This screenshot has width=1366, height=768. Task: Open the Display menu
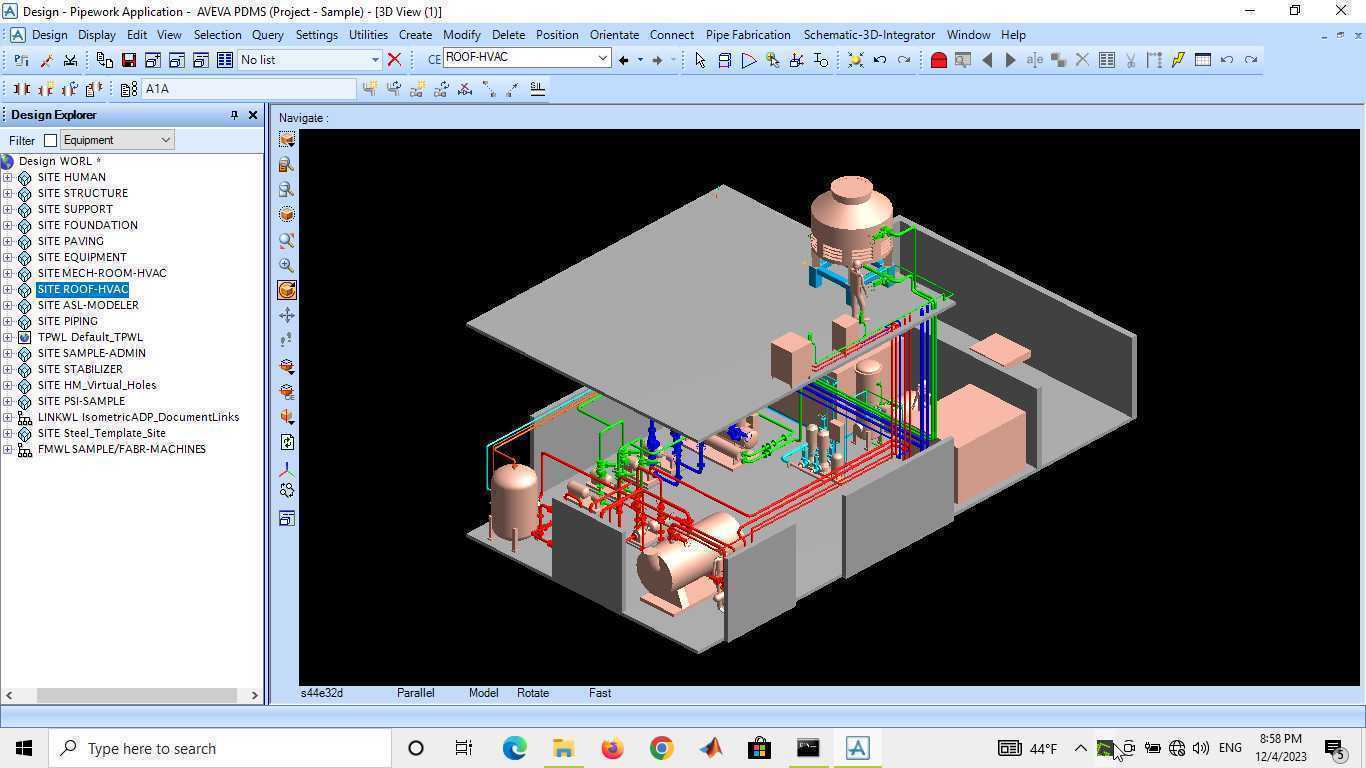[x=97, y=34]
